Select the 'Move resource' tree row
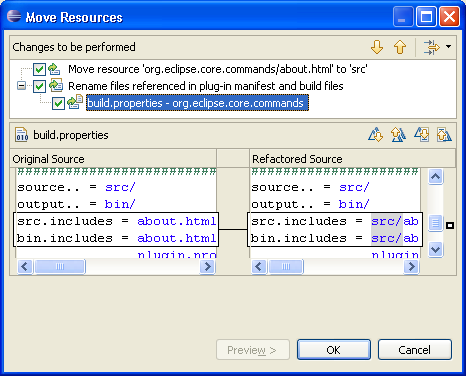 click(x=218, y=69)
